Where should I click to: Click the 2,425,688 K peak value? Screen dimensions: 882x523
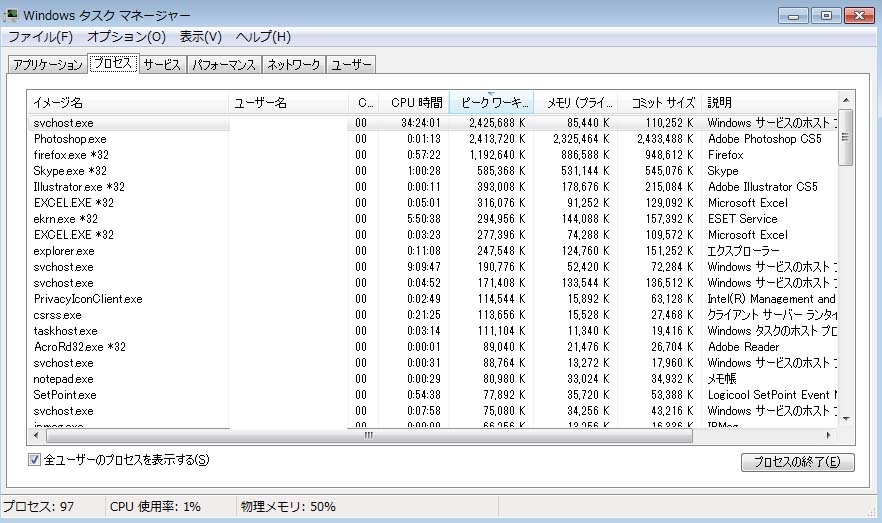coord(497,123)
